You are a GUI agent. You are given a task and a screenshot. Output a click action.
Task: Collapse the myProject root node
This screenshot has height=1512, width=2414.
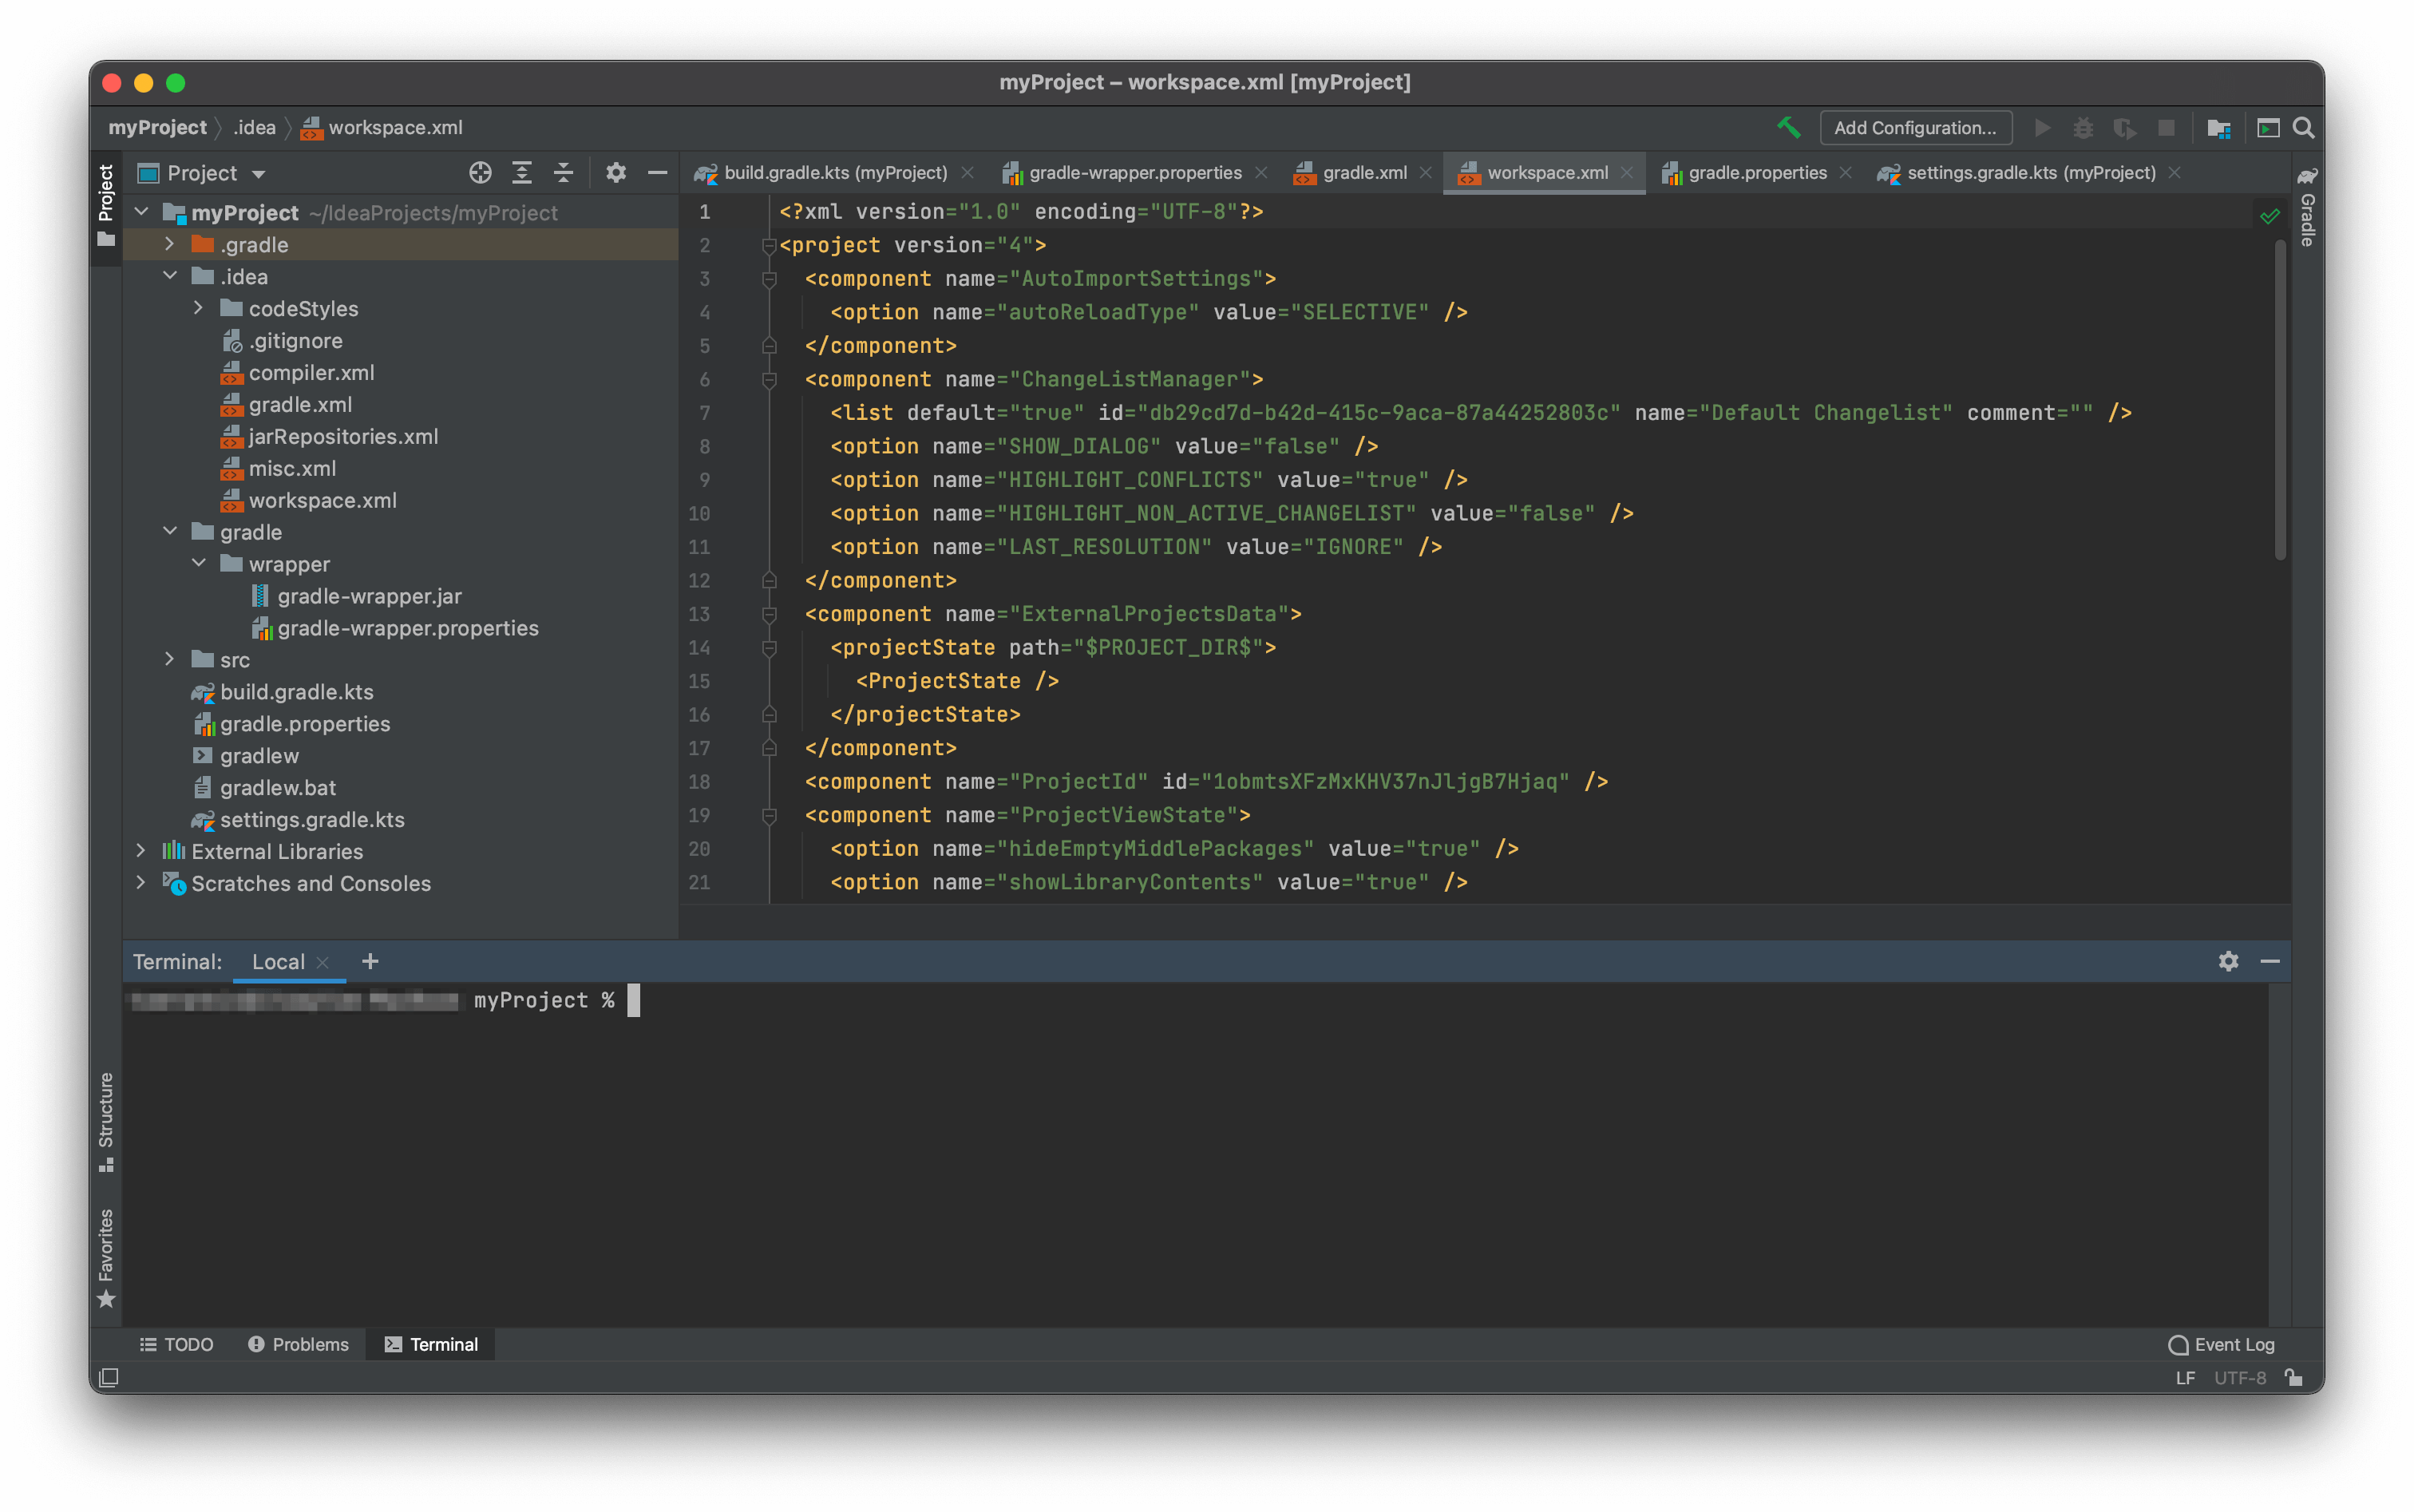point(142,212)
